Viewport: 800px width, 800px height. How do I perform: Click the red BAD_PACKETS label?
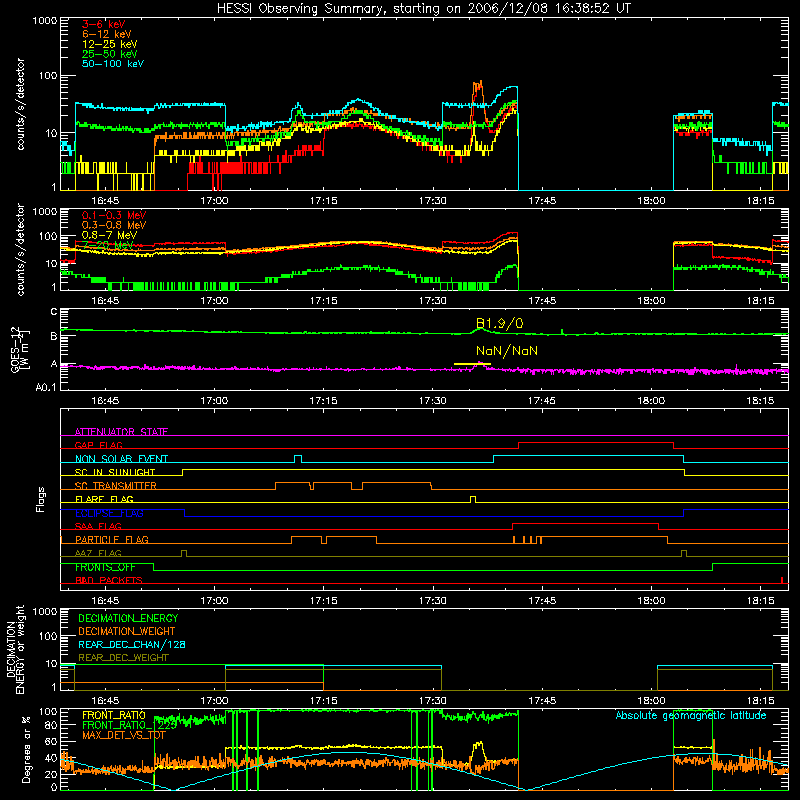tap(109, 580)
